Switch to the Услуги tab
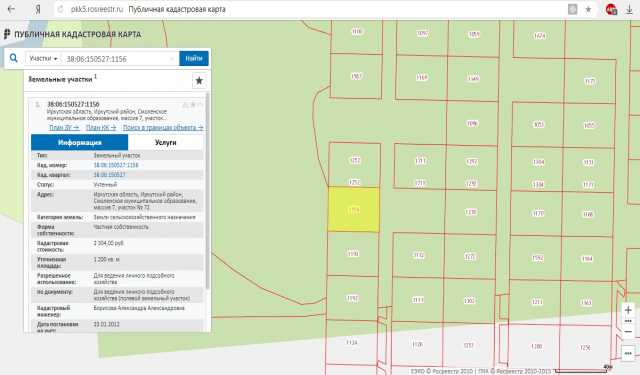The image size is (640, 375). pyautogui.click(x=165, y=142)
